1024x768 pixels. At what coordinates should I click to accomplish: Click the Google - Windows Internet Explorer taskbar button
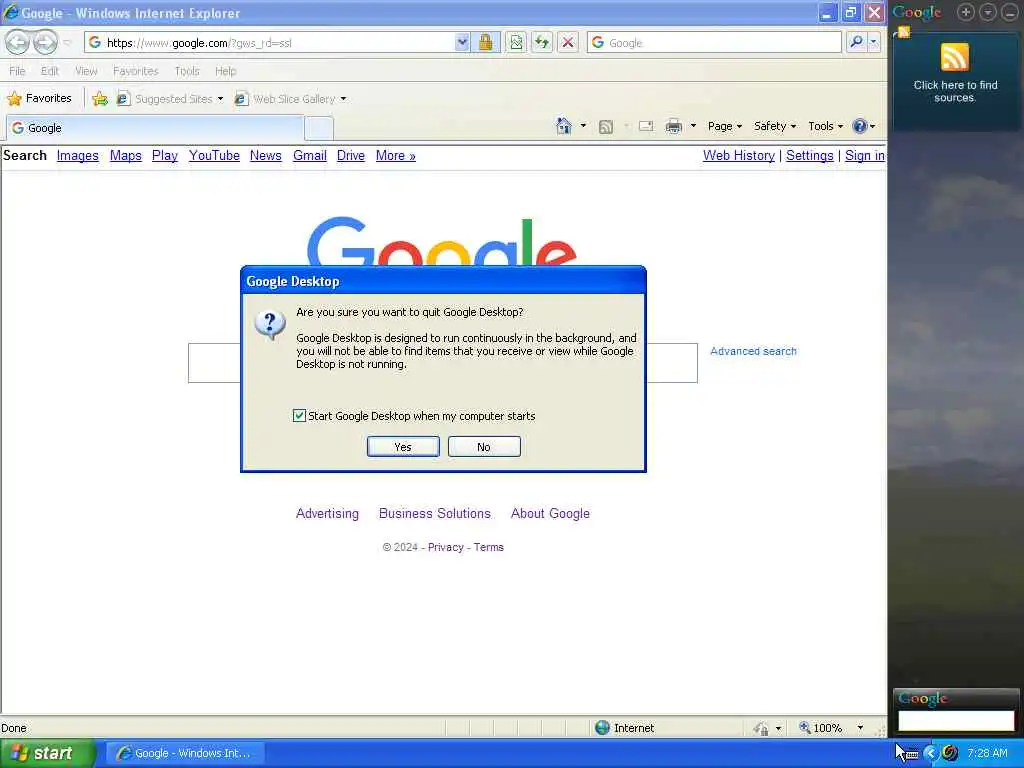coord(184,753)
